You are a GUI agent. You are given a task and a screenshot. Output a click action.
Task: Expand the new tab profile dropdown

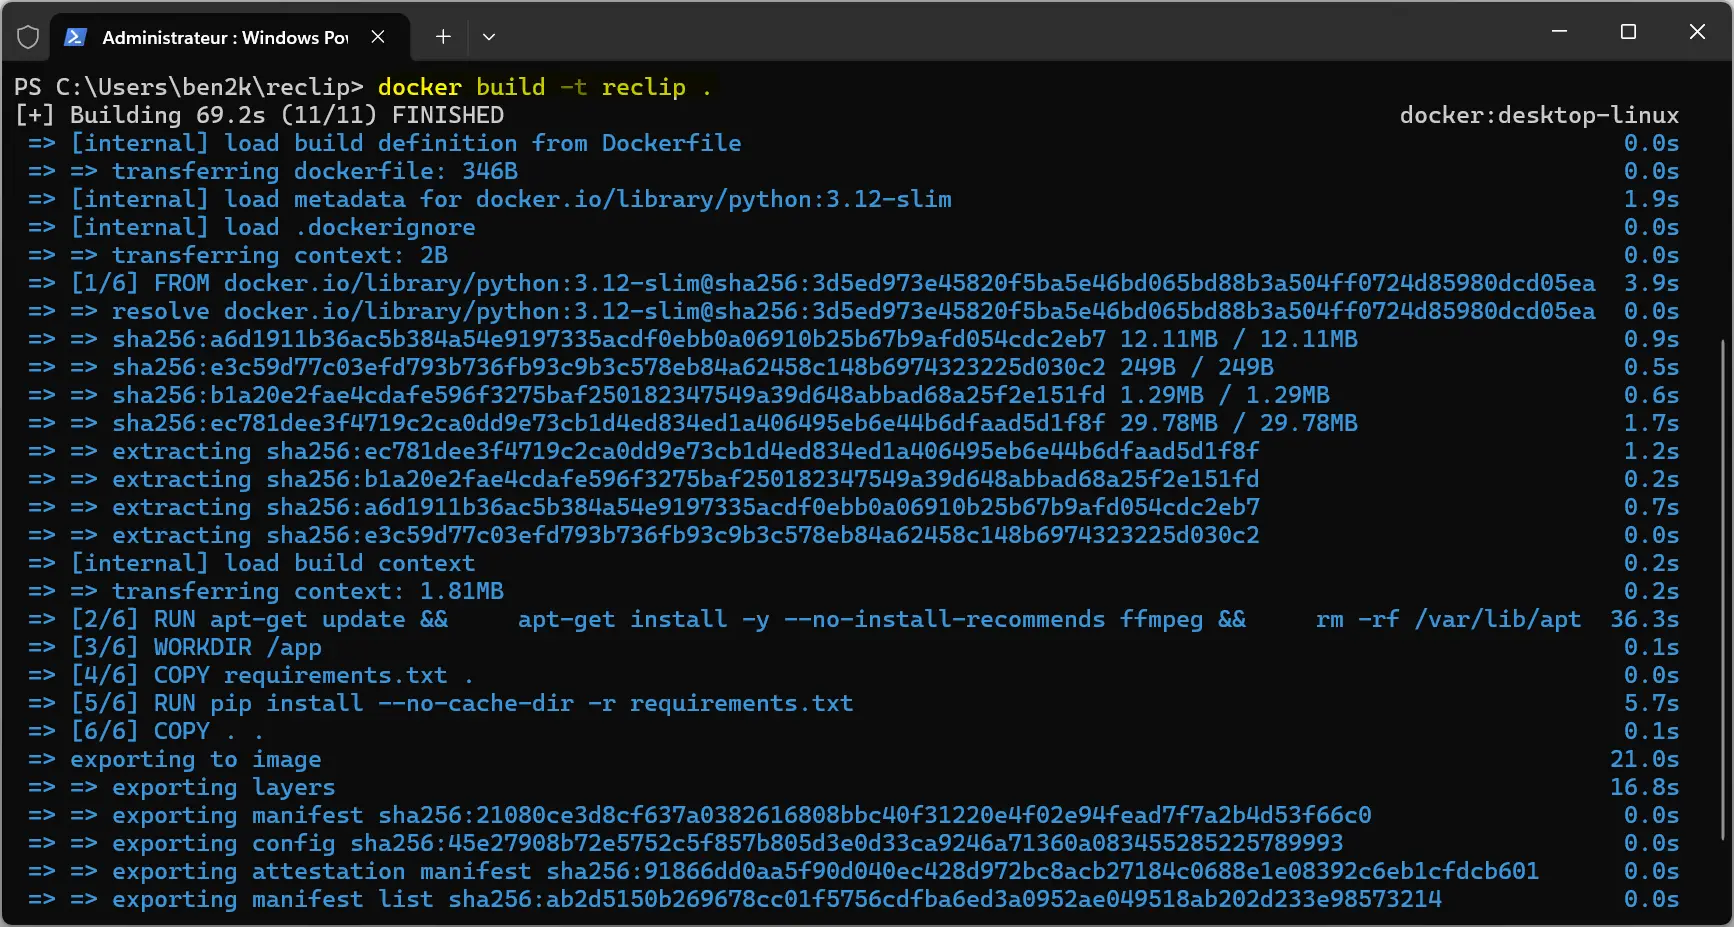coord(489,37)
